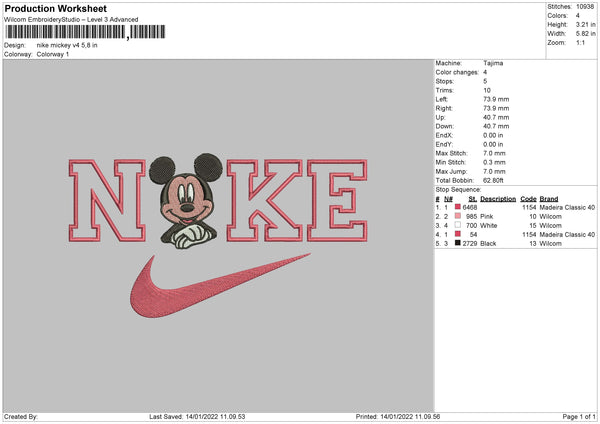This screenshot has height=424, width=600.
Task: Click the "Stop Sequence:" heading
Action: pyautogui.click(x=458, y=190)
